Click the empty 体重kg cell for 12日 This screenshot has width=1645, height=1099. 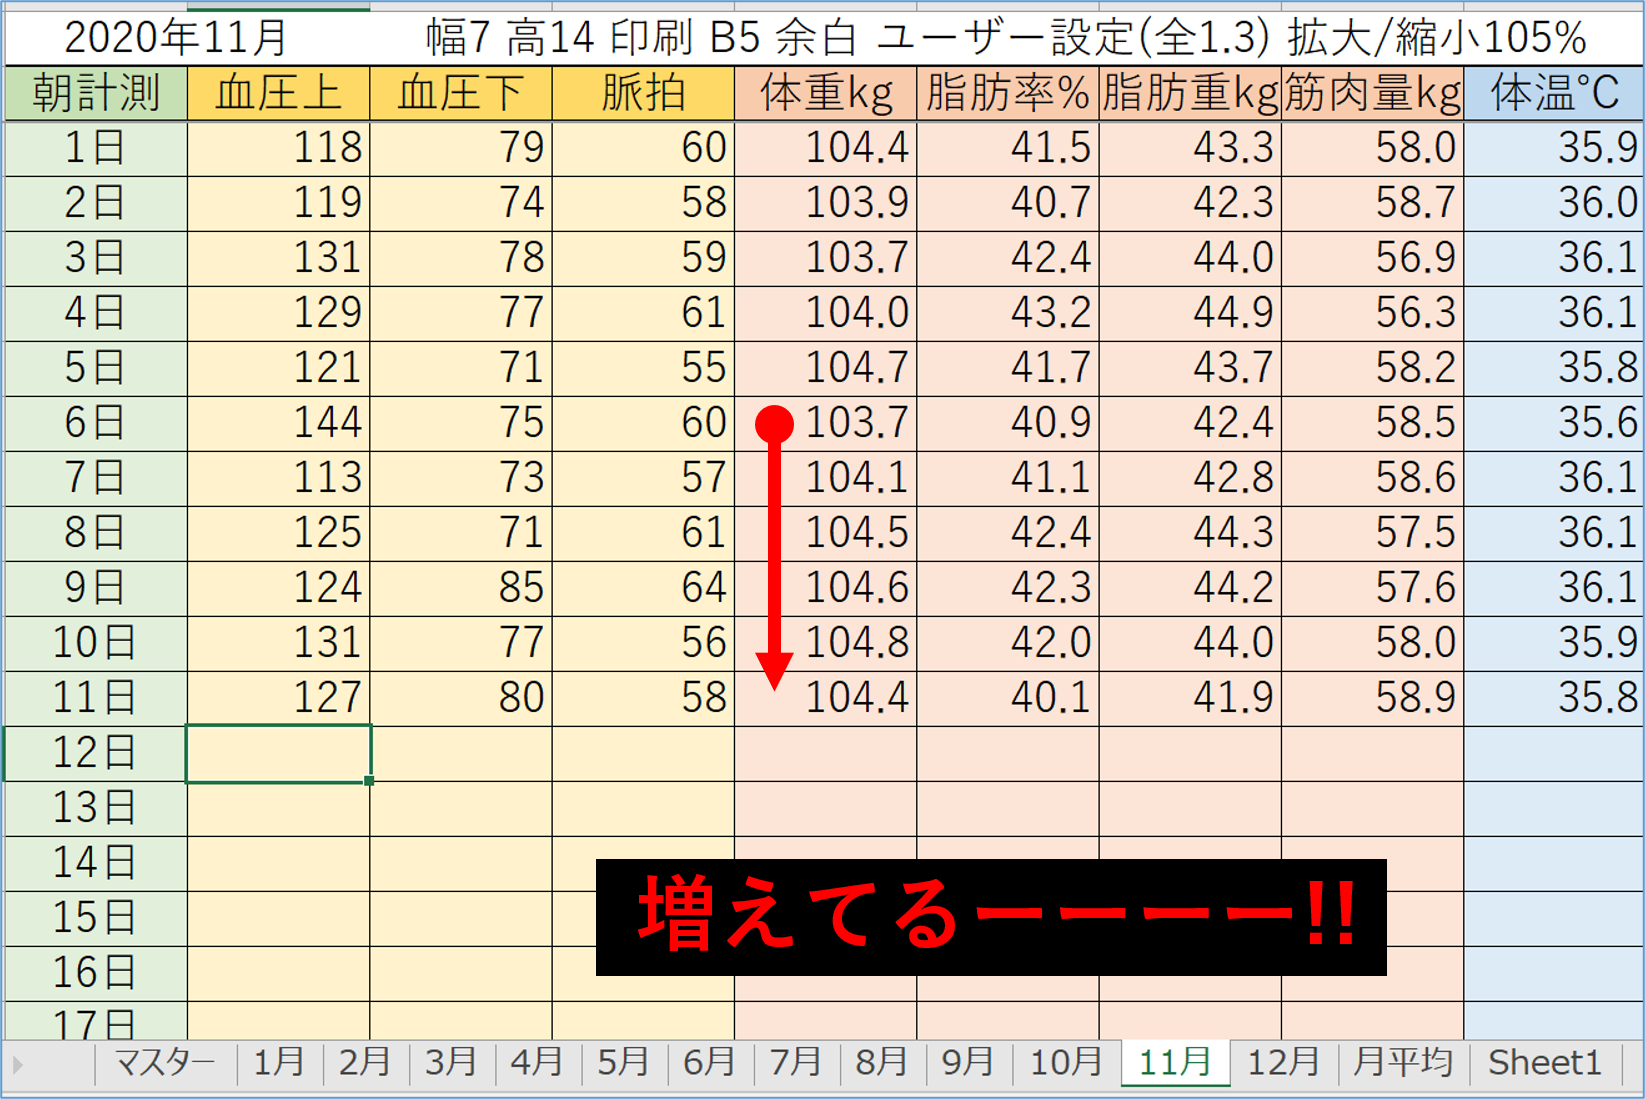[826, 753]
